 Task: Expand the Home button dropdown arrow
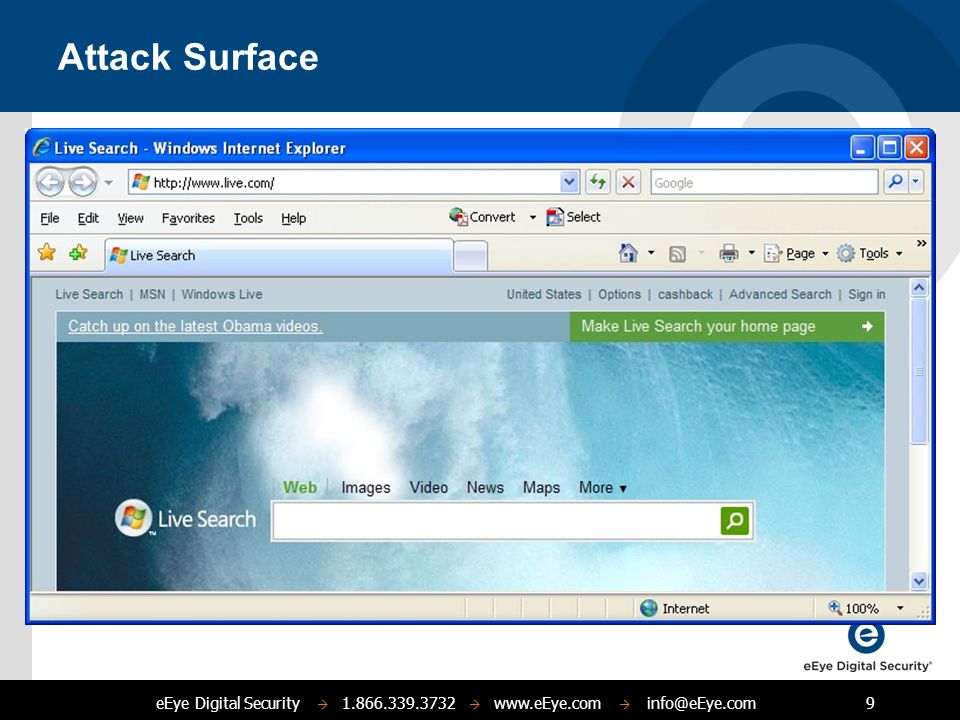(x=651, y=252)
